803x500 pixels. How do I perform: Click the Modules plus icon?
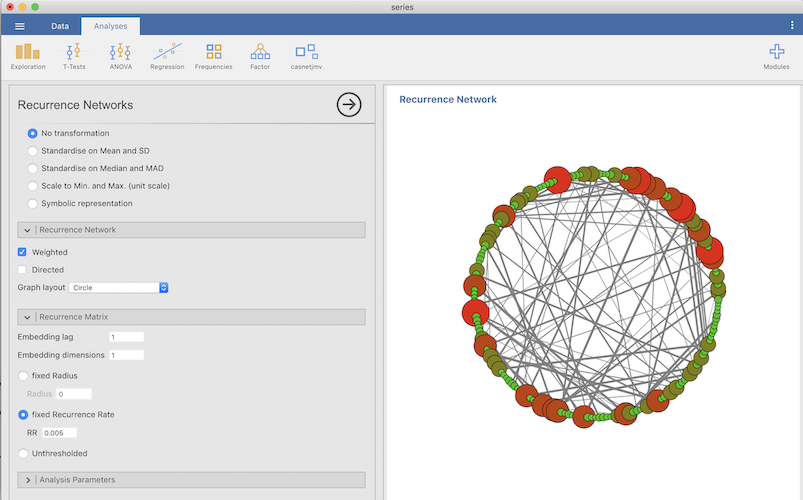click(776, 55)
